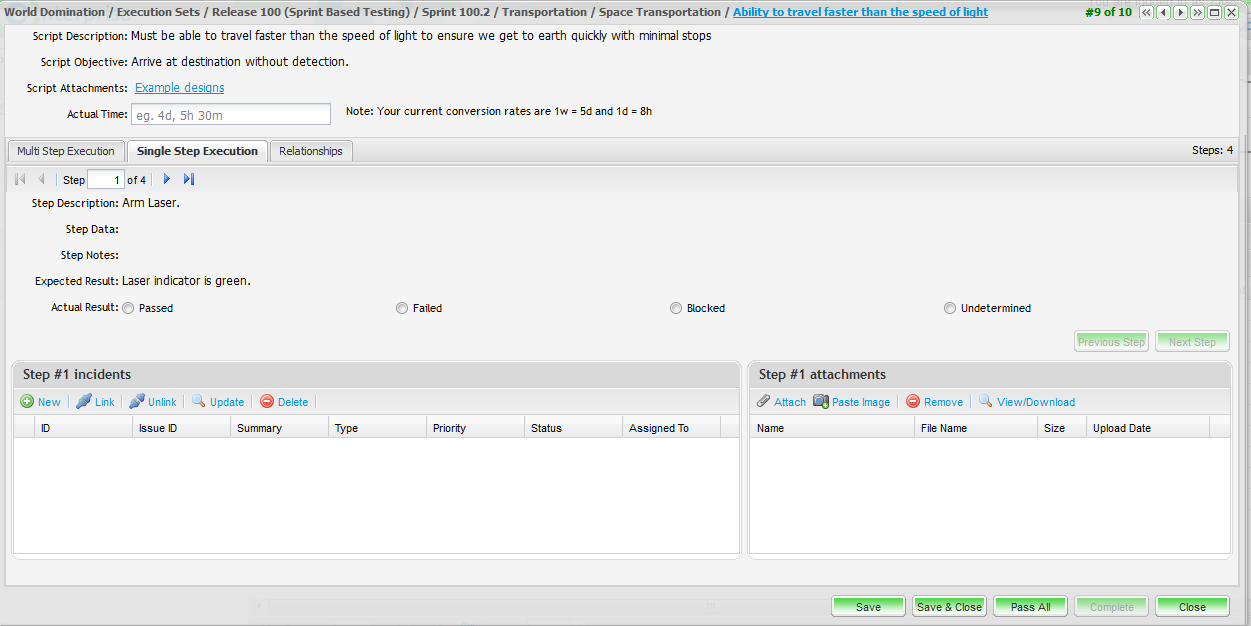Screen dimensions: 1251x626
Task: Open the Relationships tab
Action: [x=310, y=151]
